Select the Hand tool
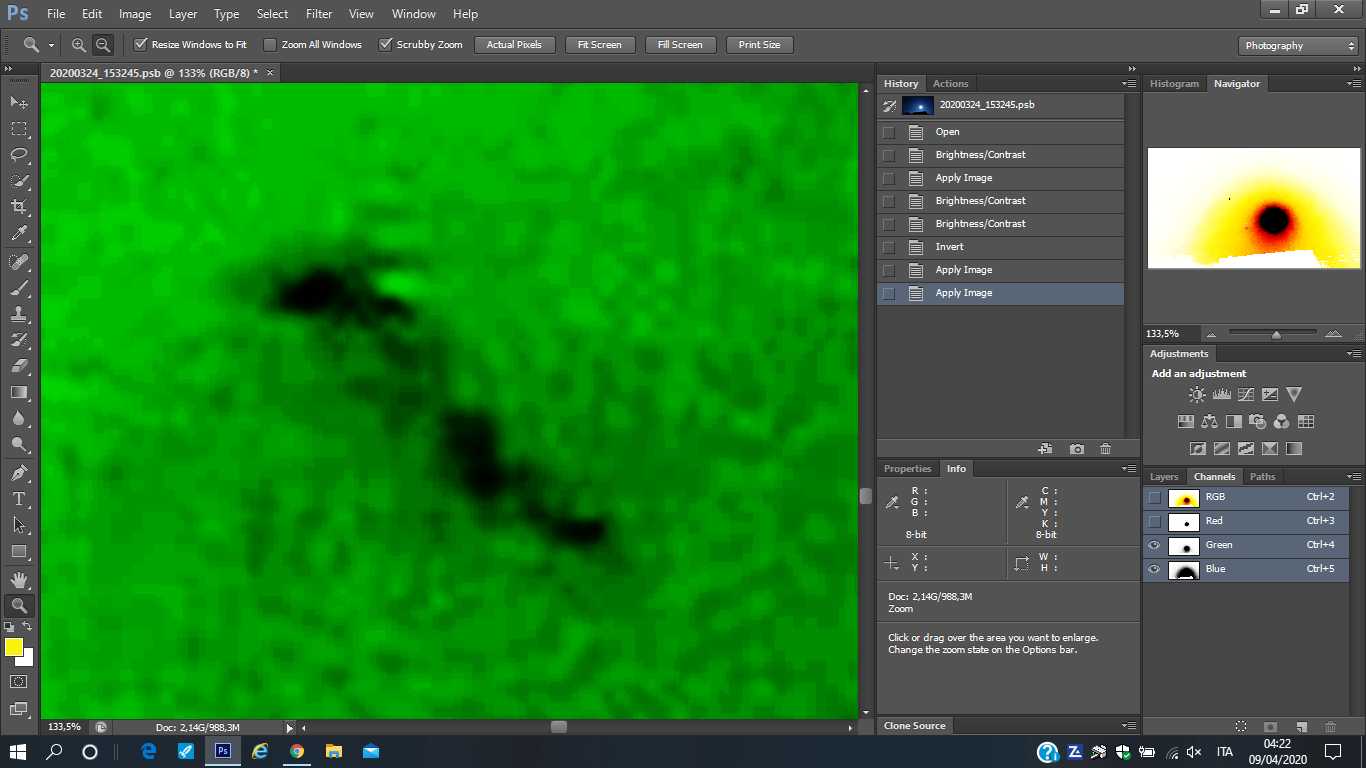This screenshot has height=768, width=1366. coord(19,579)
